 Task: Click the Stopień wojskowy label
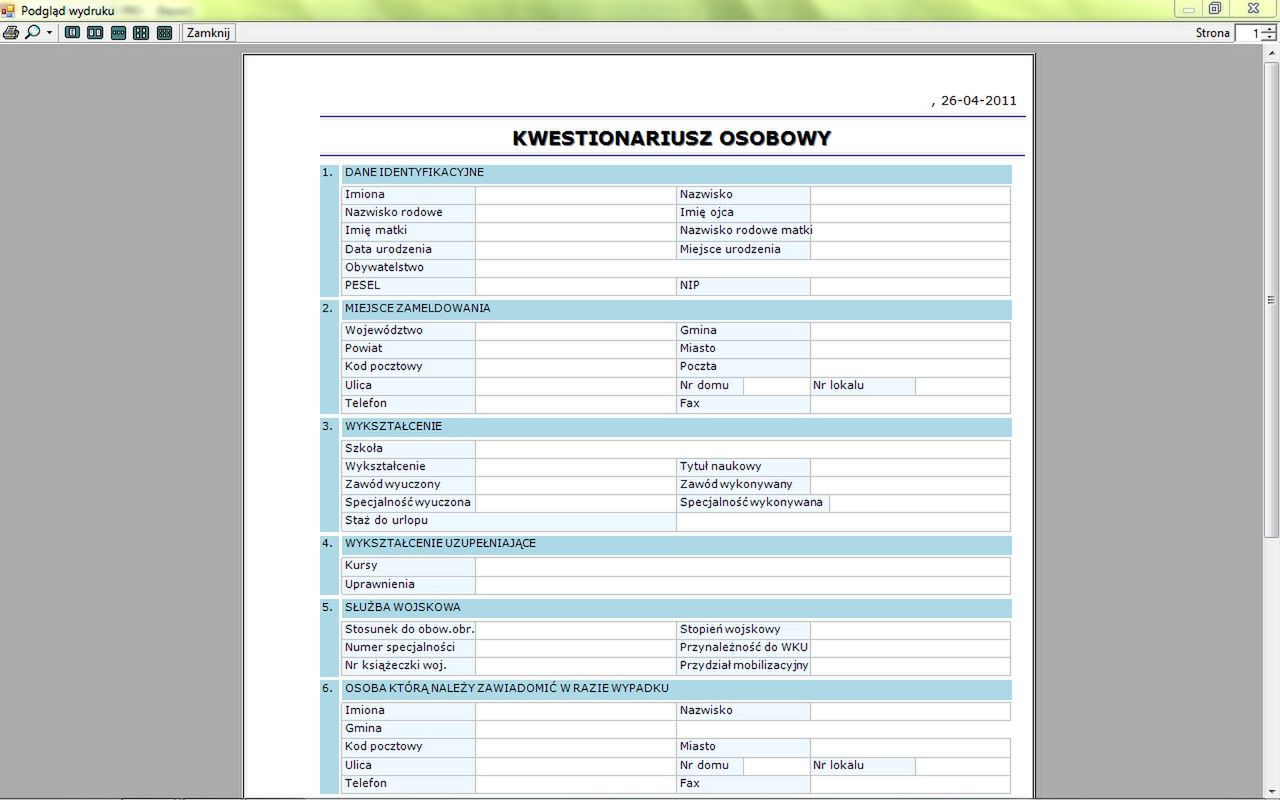click(730, 629)
